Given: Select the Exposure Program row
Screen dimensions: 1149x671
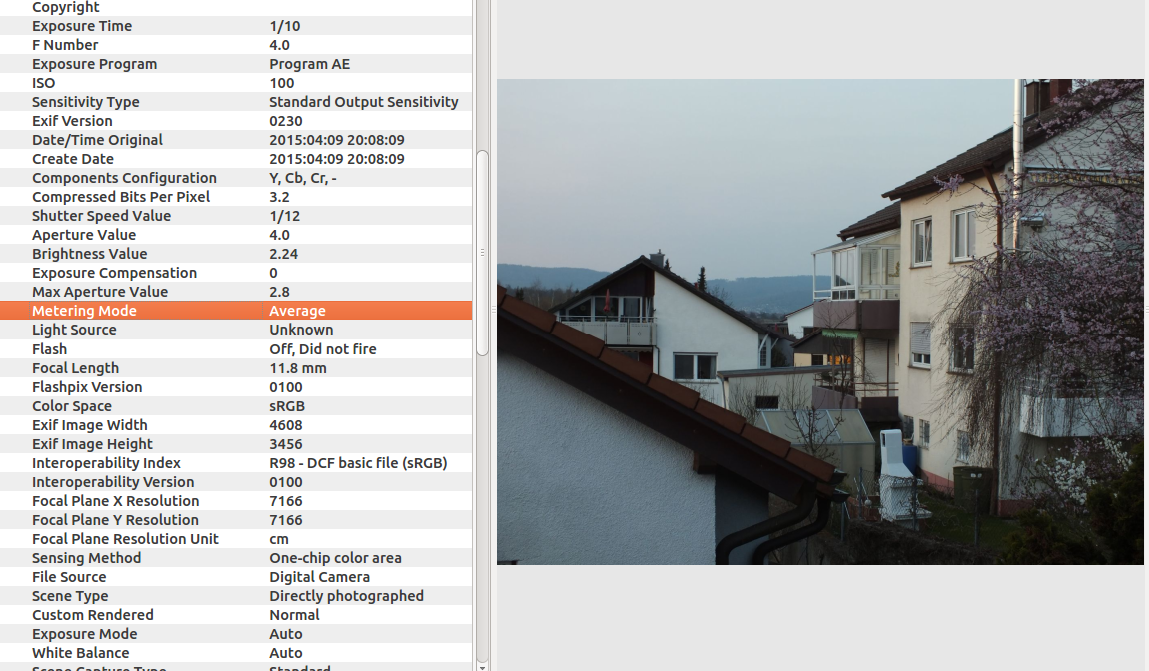Looking at the screenshot, I should 236,64.
